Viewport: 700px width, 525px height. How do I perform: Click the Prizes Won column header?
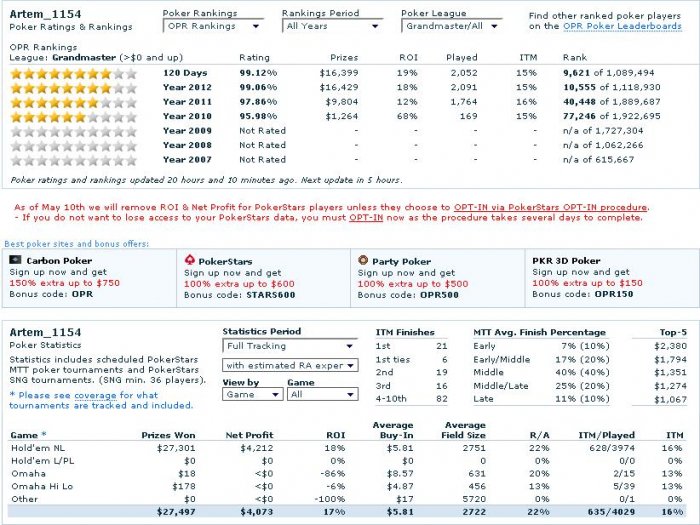point(168,435)
